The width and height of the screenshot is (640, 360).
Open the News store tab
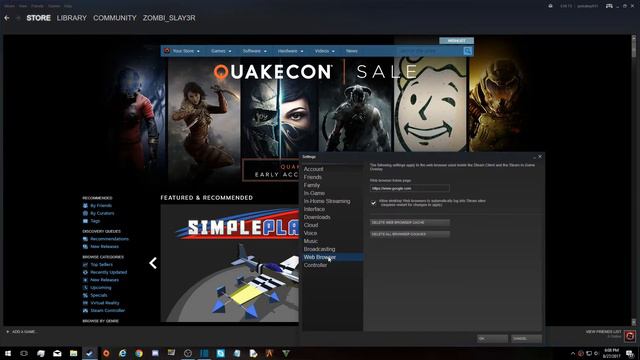[x=352, y=51]
